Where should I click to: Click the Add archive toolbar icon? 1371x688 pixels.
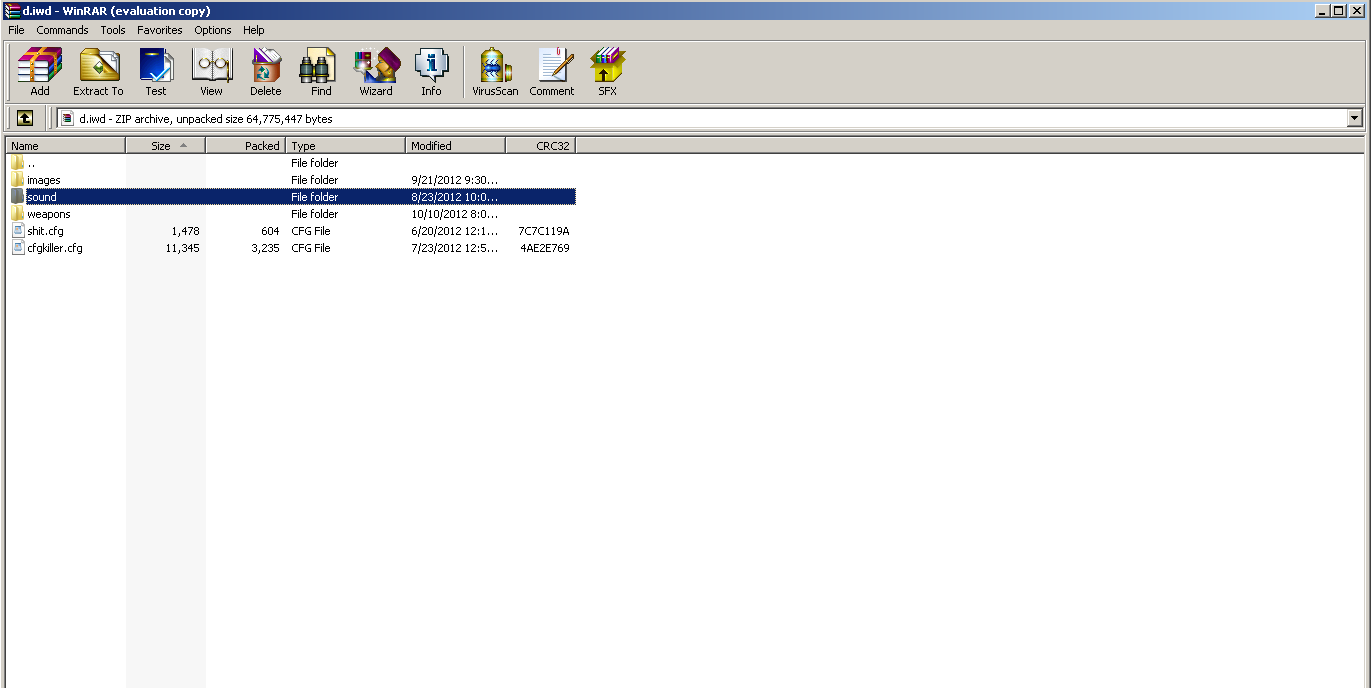tap(40, 72)
